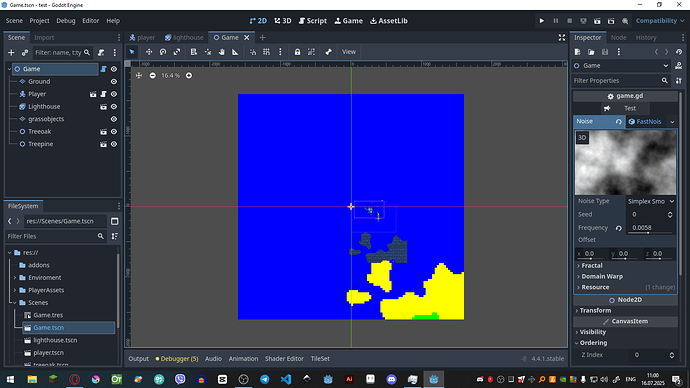Toggle visibility of Lighthouse node
The image size is (690, 388).
click(114, 107)
